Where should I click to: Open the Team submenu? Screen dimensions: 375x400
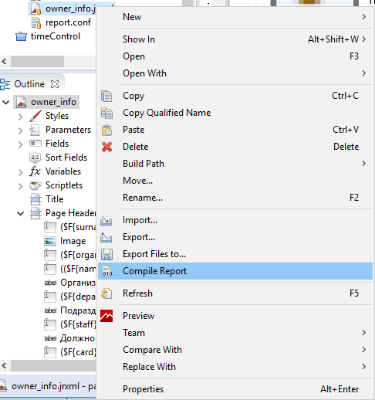click(235, 333)
